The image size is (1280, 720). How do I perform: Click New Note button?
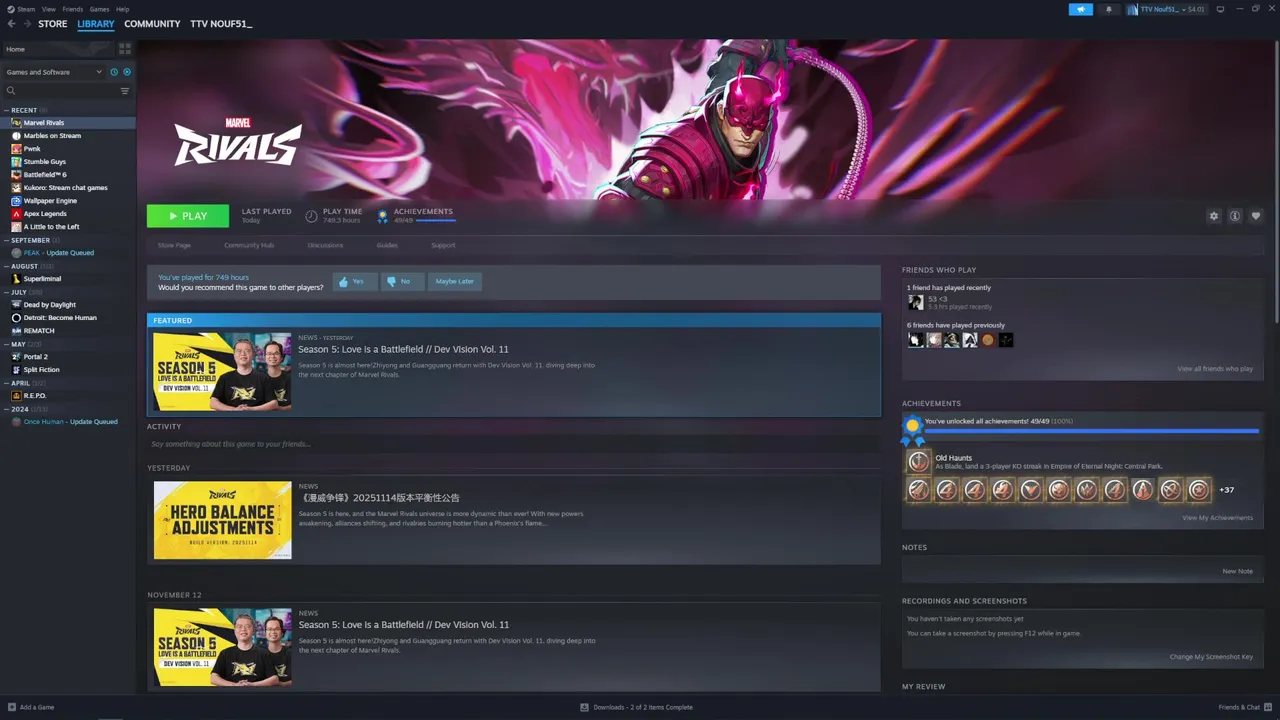coord(1237,571)
